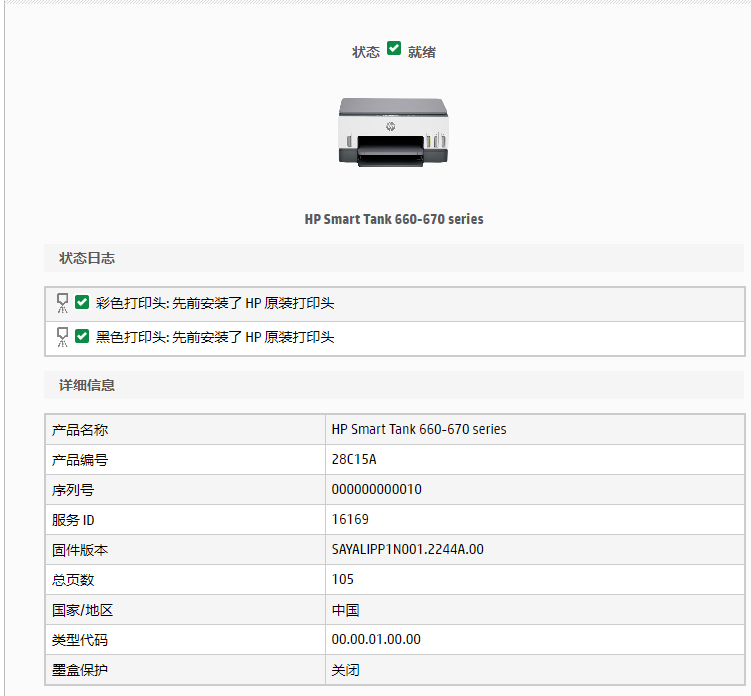The height and width of the screenshot is (696, 751).
Task: Click the 序列号 label cell
Action: pyautogui.click(x=185, y=490)
